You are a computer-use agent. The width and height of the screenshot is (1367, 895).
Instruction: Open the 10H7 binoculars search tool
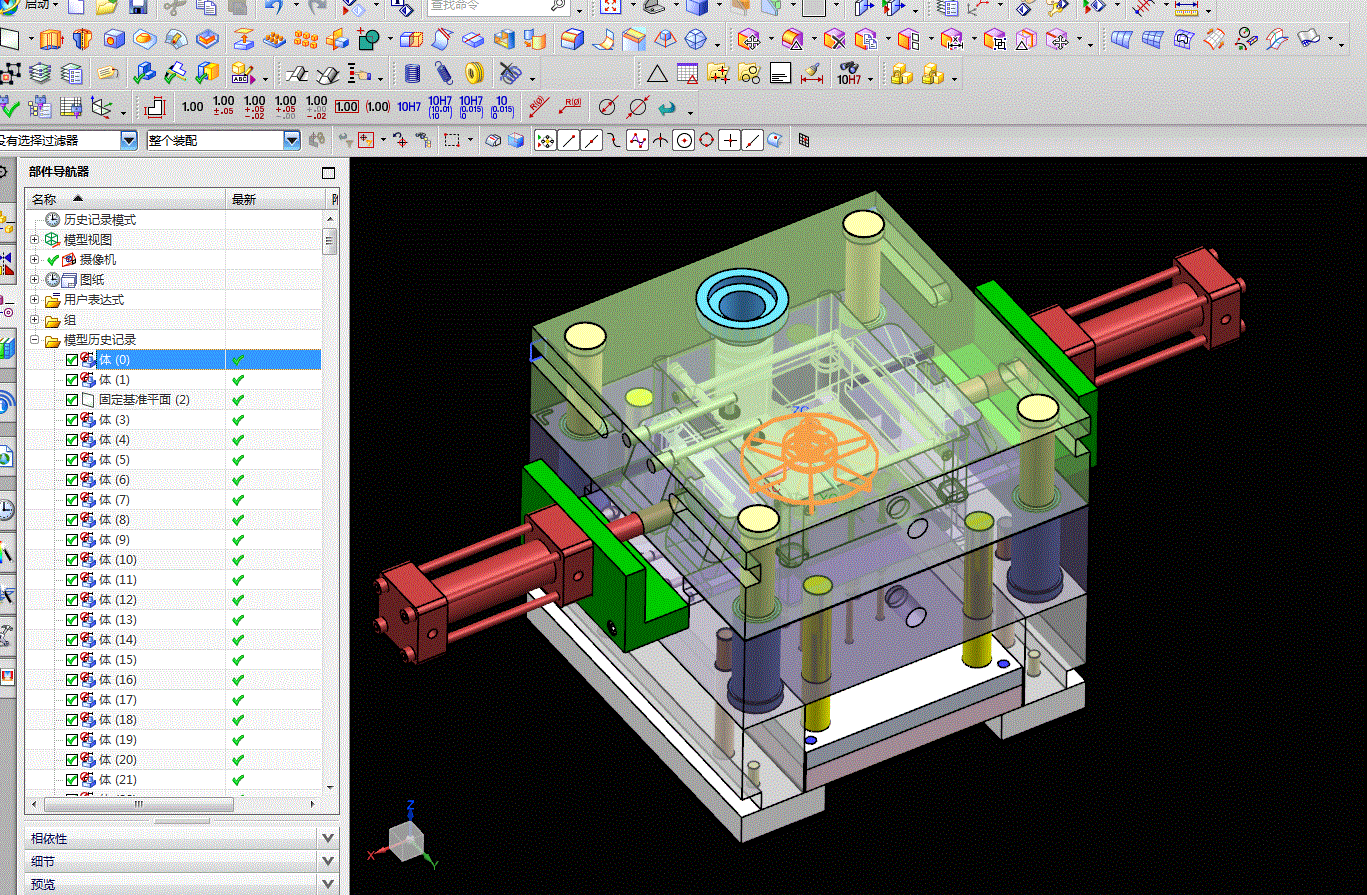850,74
